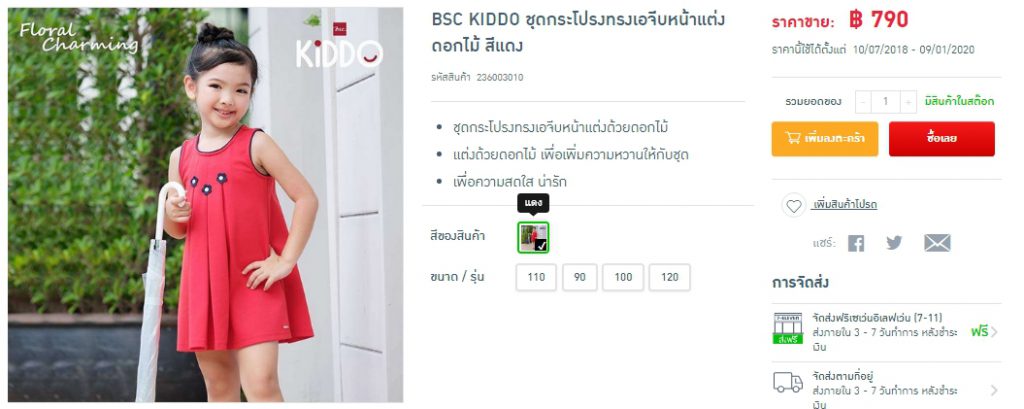
Task: Click the red buy now button
Action: point(942,139)
